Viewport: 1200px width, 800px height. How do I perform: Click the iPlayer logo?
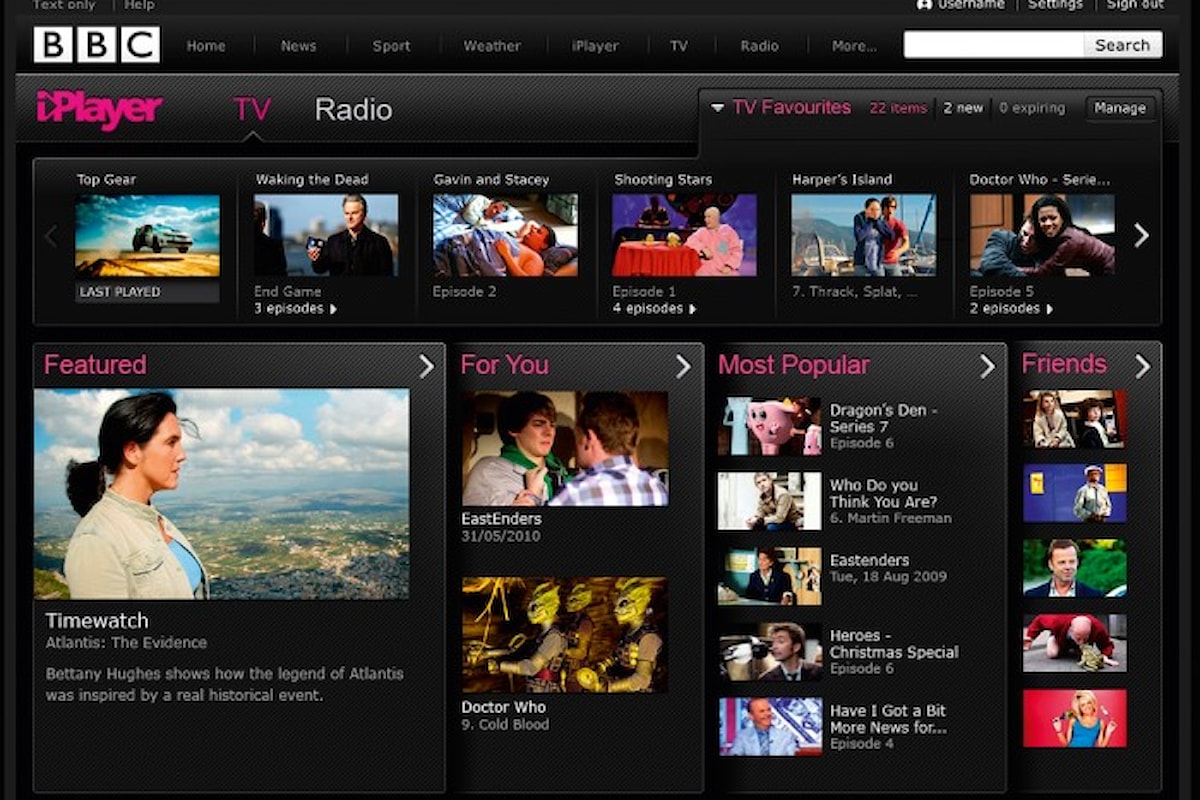pyautogui.click(x=99, y=109)
